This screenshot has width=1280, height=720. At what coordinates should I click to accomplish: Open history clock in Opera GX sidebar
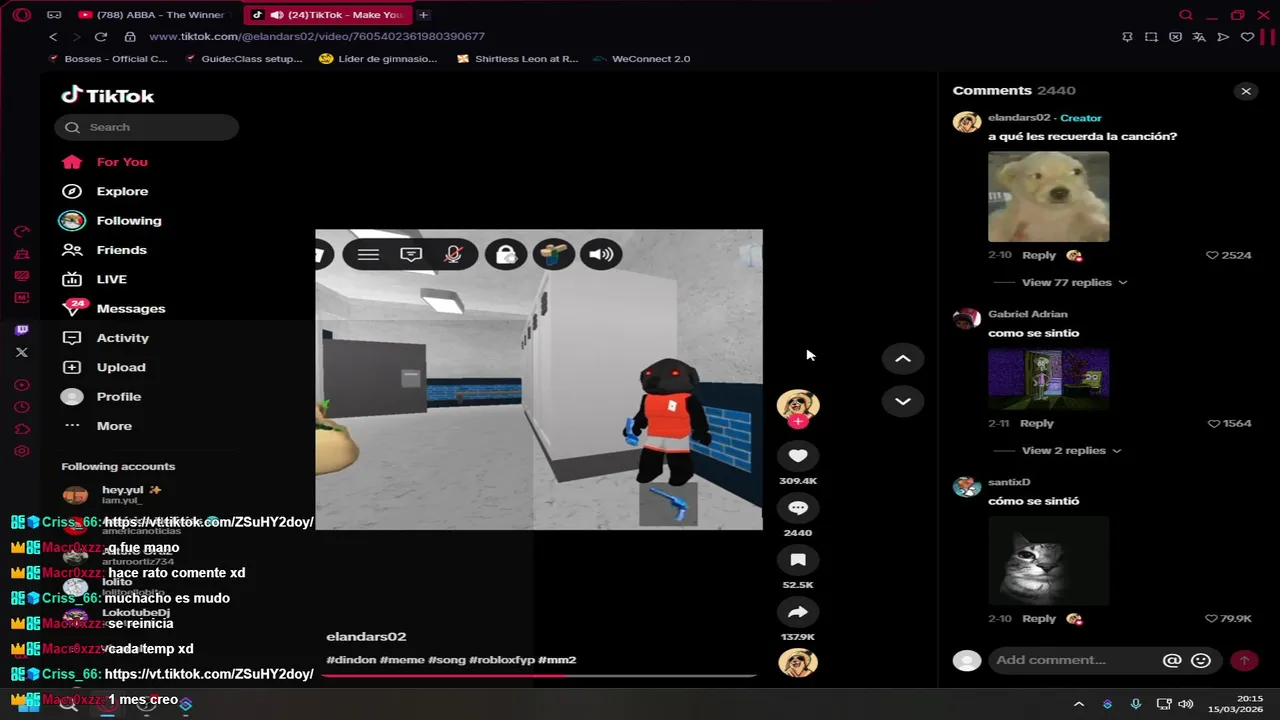[22, 407]
